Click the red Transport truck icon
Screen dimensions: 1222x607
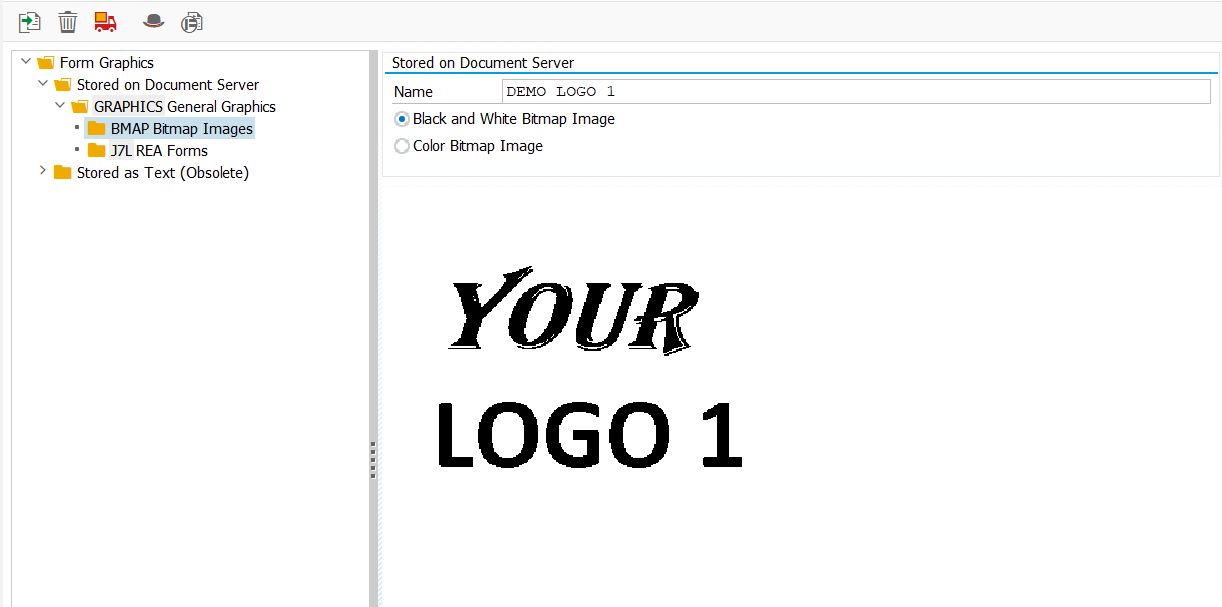point(105,21)
